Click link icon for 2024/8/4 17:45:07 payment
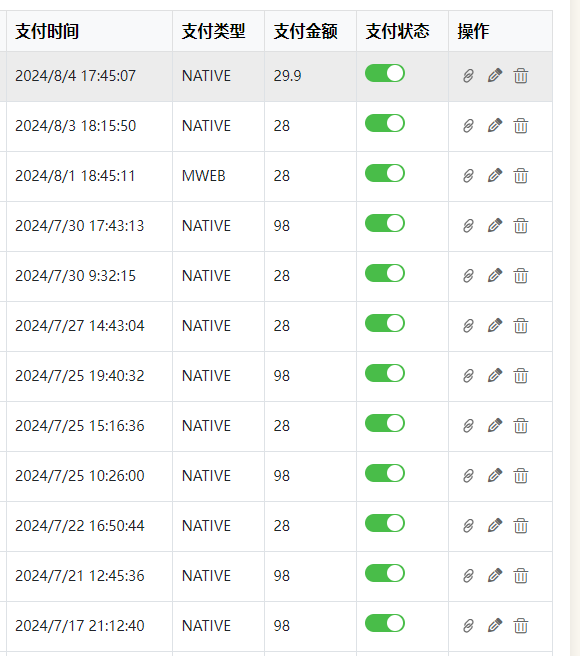580x656 pixels. [468, 76]
